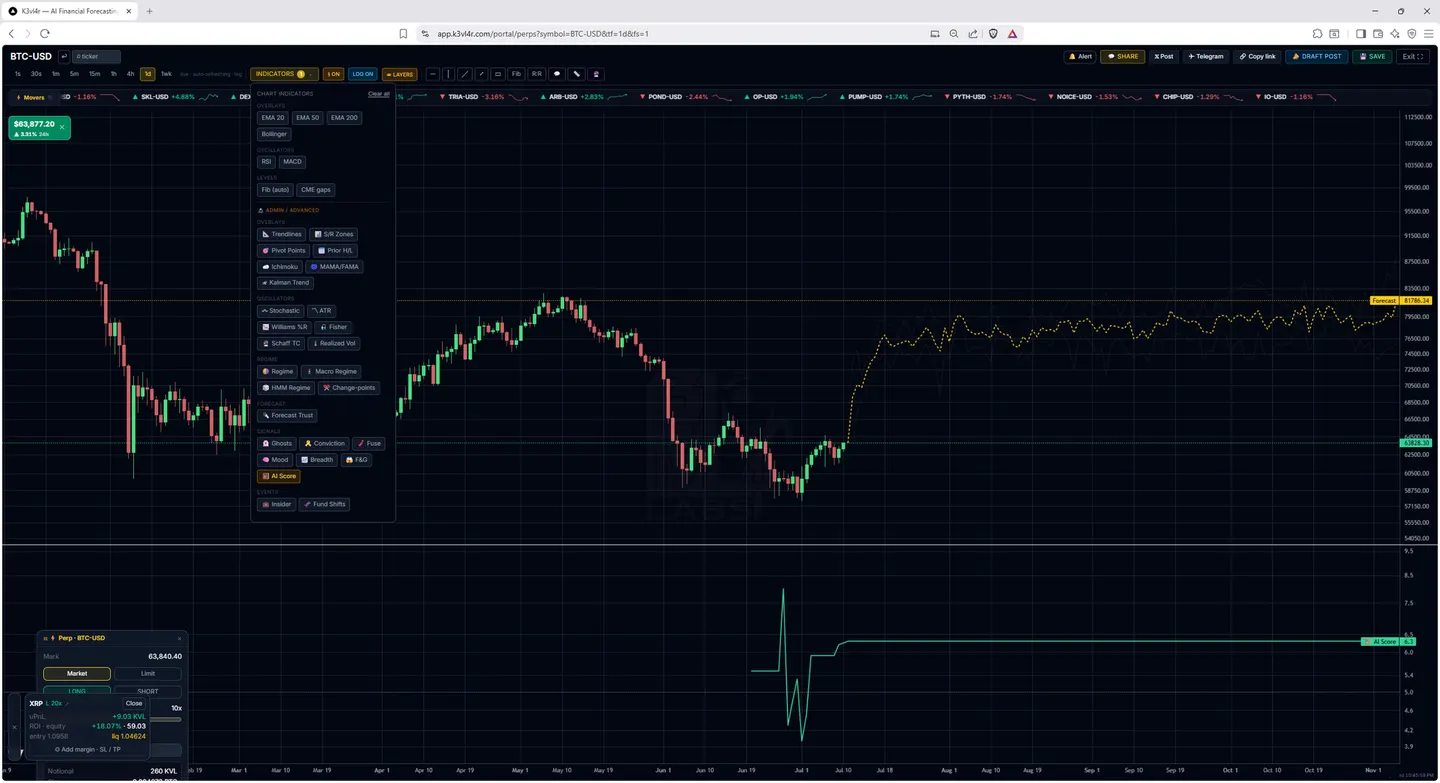1440x783 pixels.
Task: Select the comment bubble annotation tool
Action: (x=557, y=74)
